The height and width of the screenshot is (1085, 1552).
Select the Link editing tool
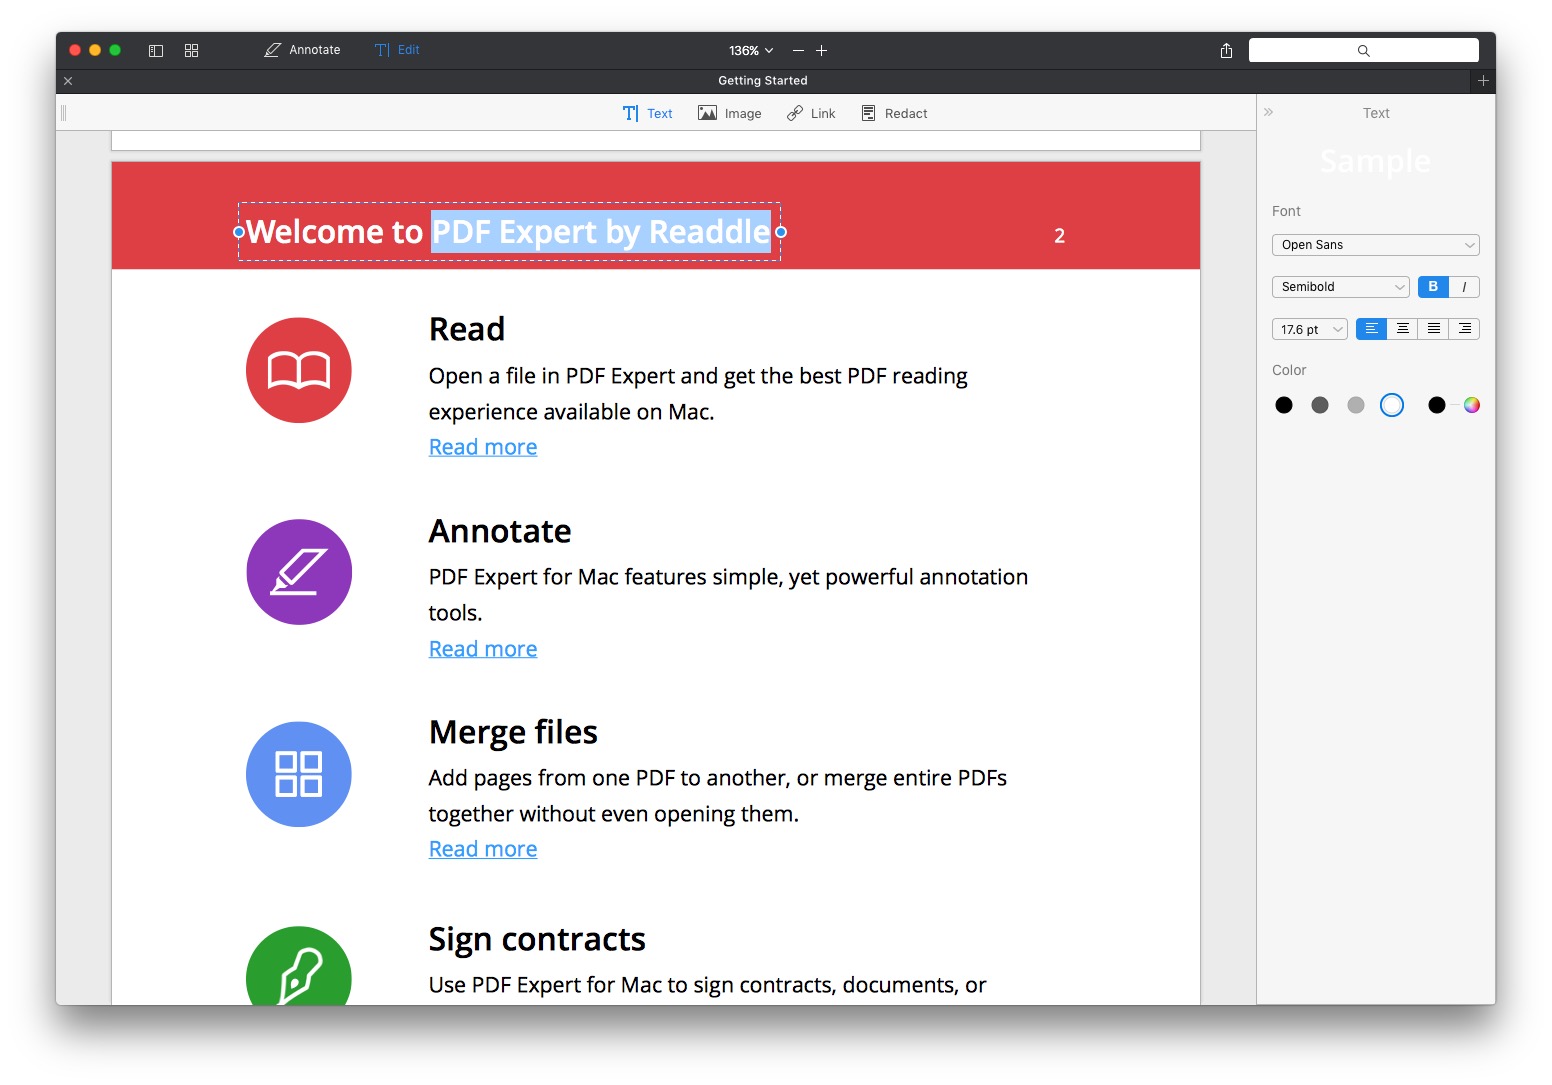811,113
